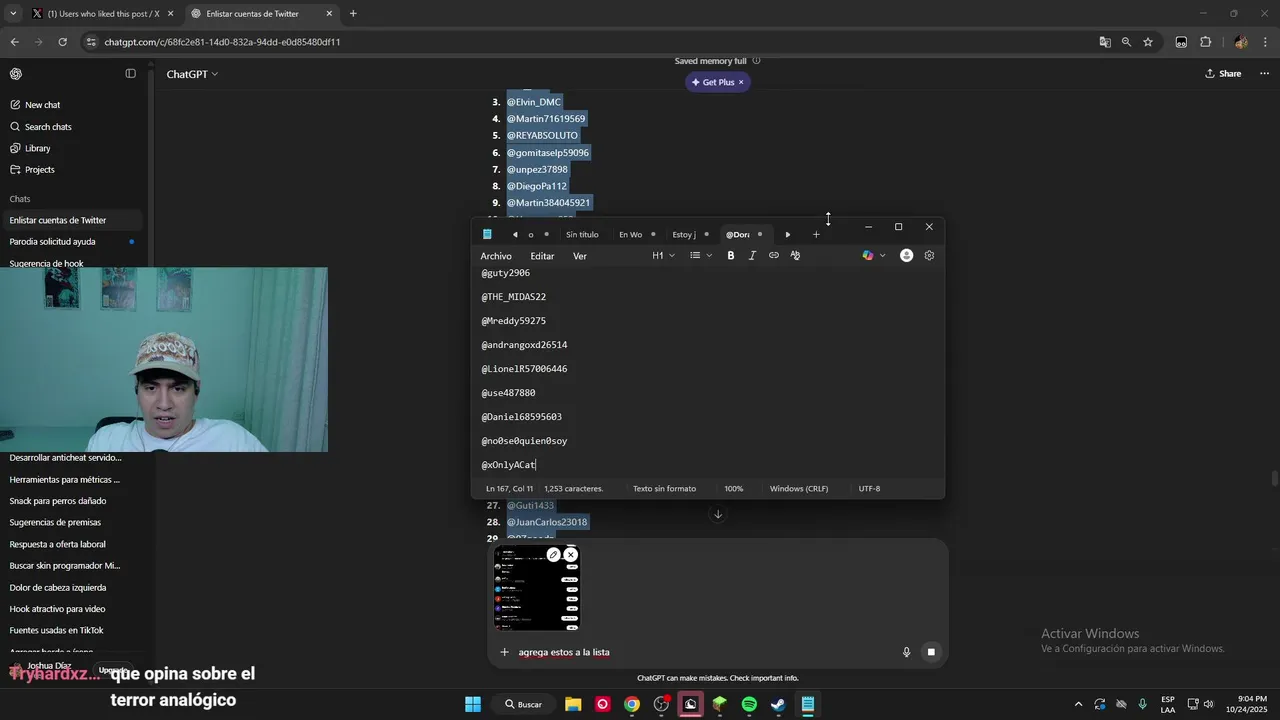Open chat 'Fuentes usadas en TikTok'

click(70, 630)
